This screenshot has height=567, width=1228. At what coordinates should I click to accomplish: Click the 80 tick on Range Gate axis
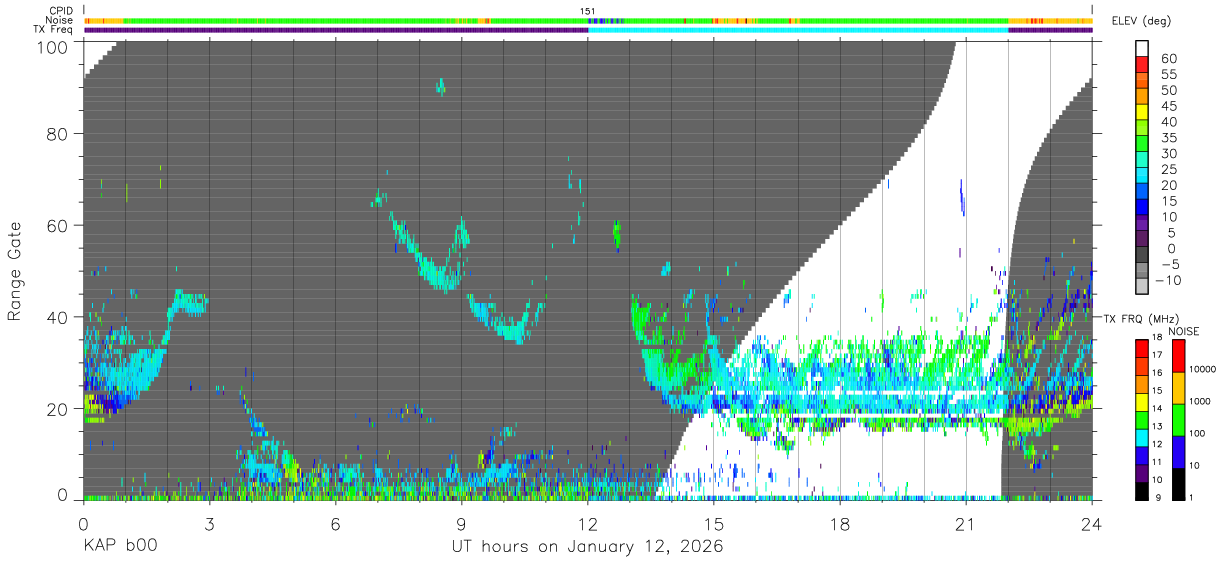coord(58,133)
